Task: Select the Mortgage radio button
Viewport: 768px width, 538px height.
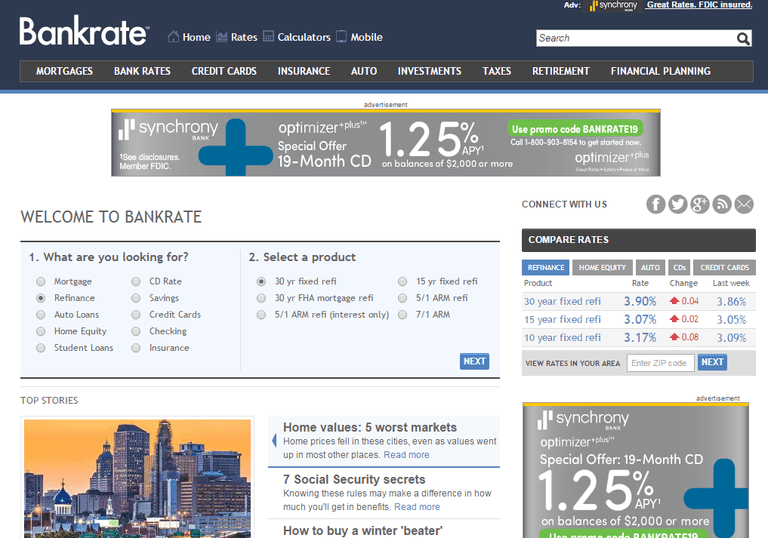Action: (x=41, y=281)
